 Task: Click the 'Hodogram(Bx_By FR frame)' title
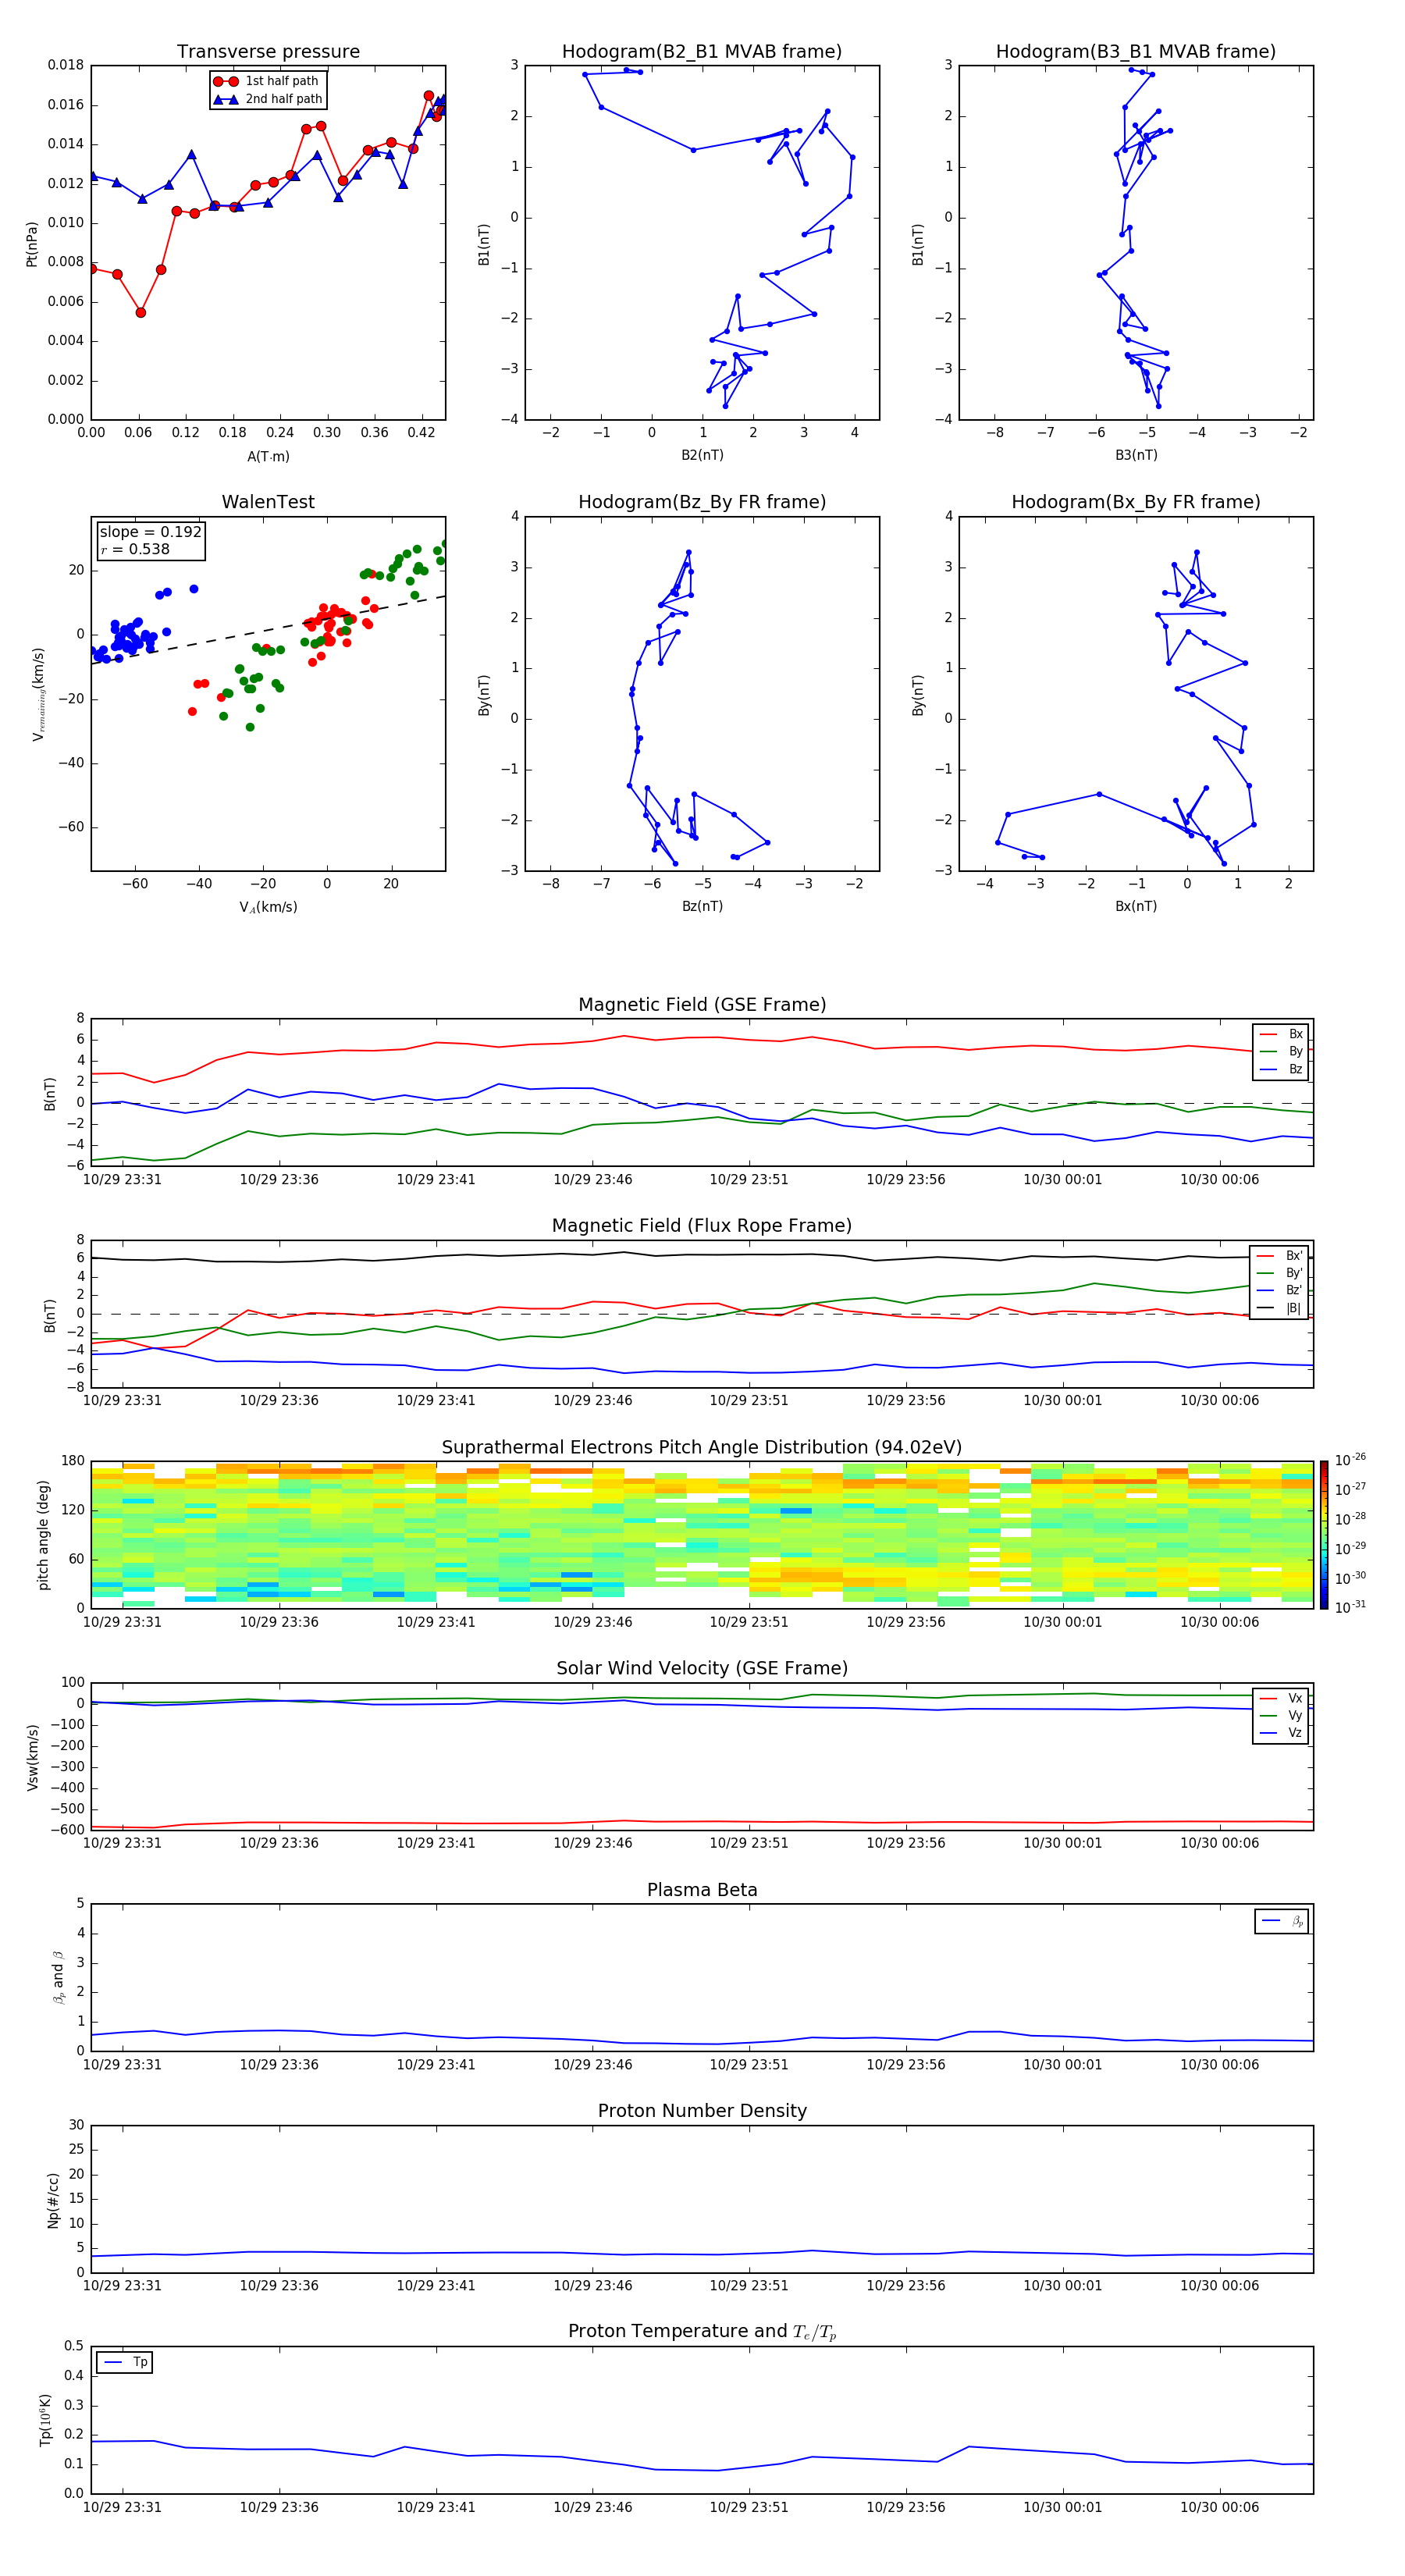pos(1136,502)
